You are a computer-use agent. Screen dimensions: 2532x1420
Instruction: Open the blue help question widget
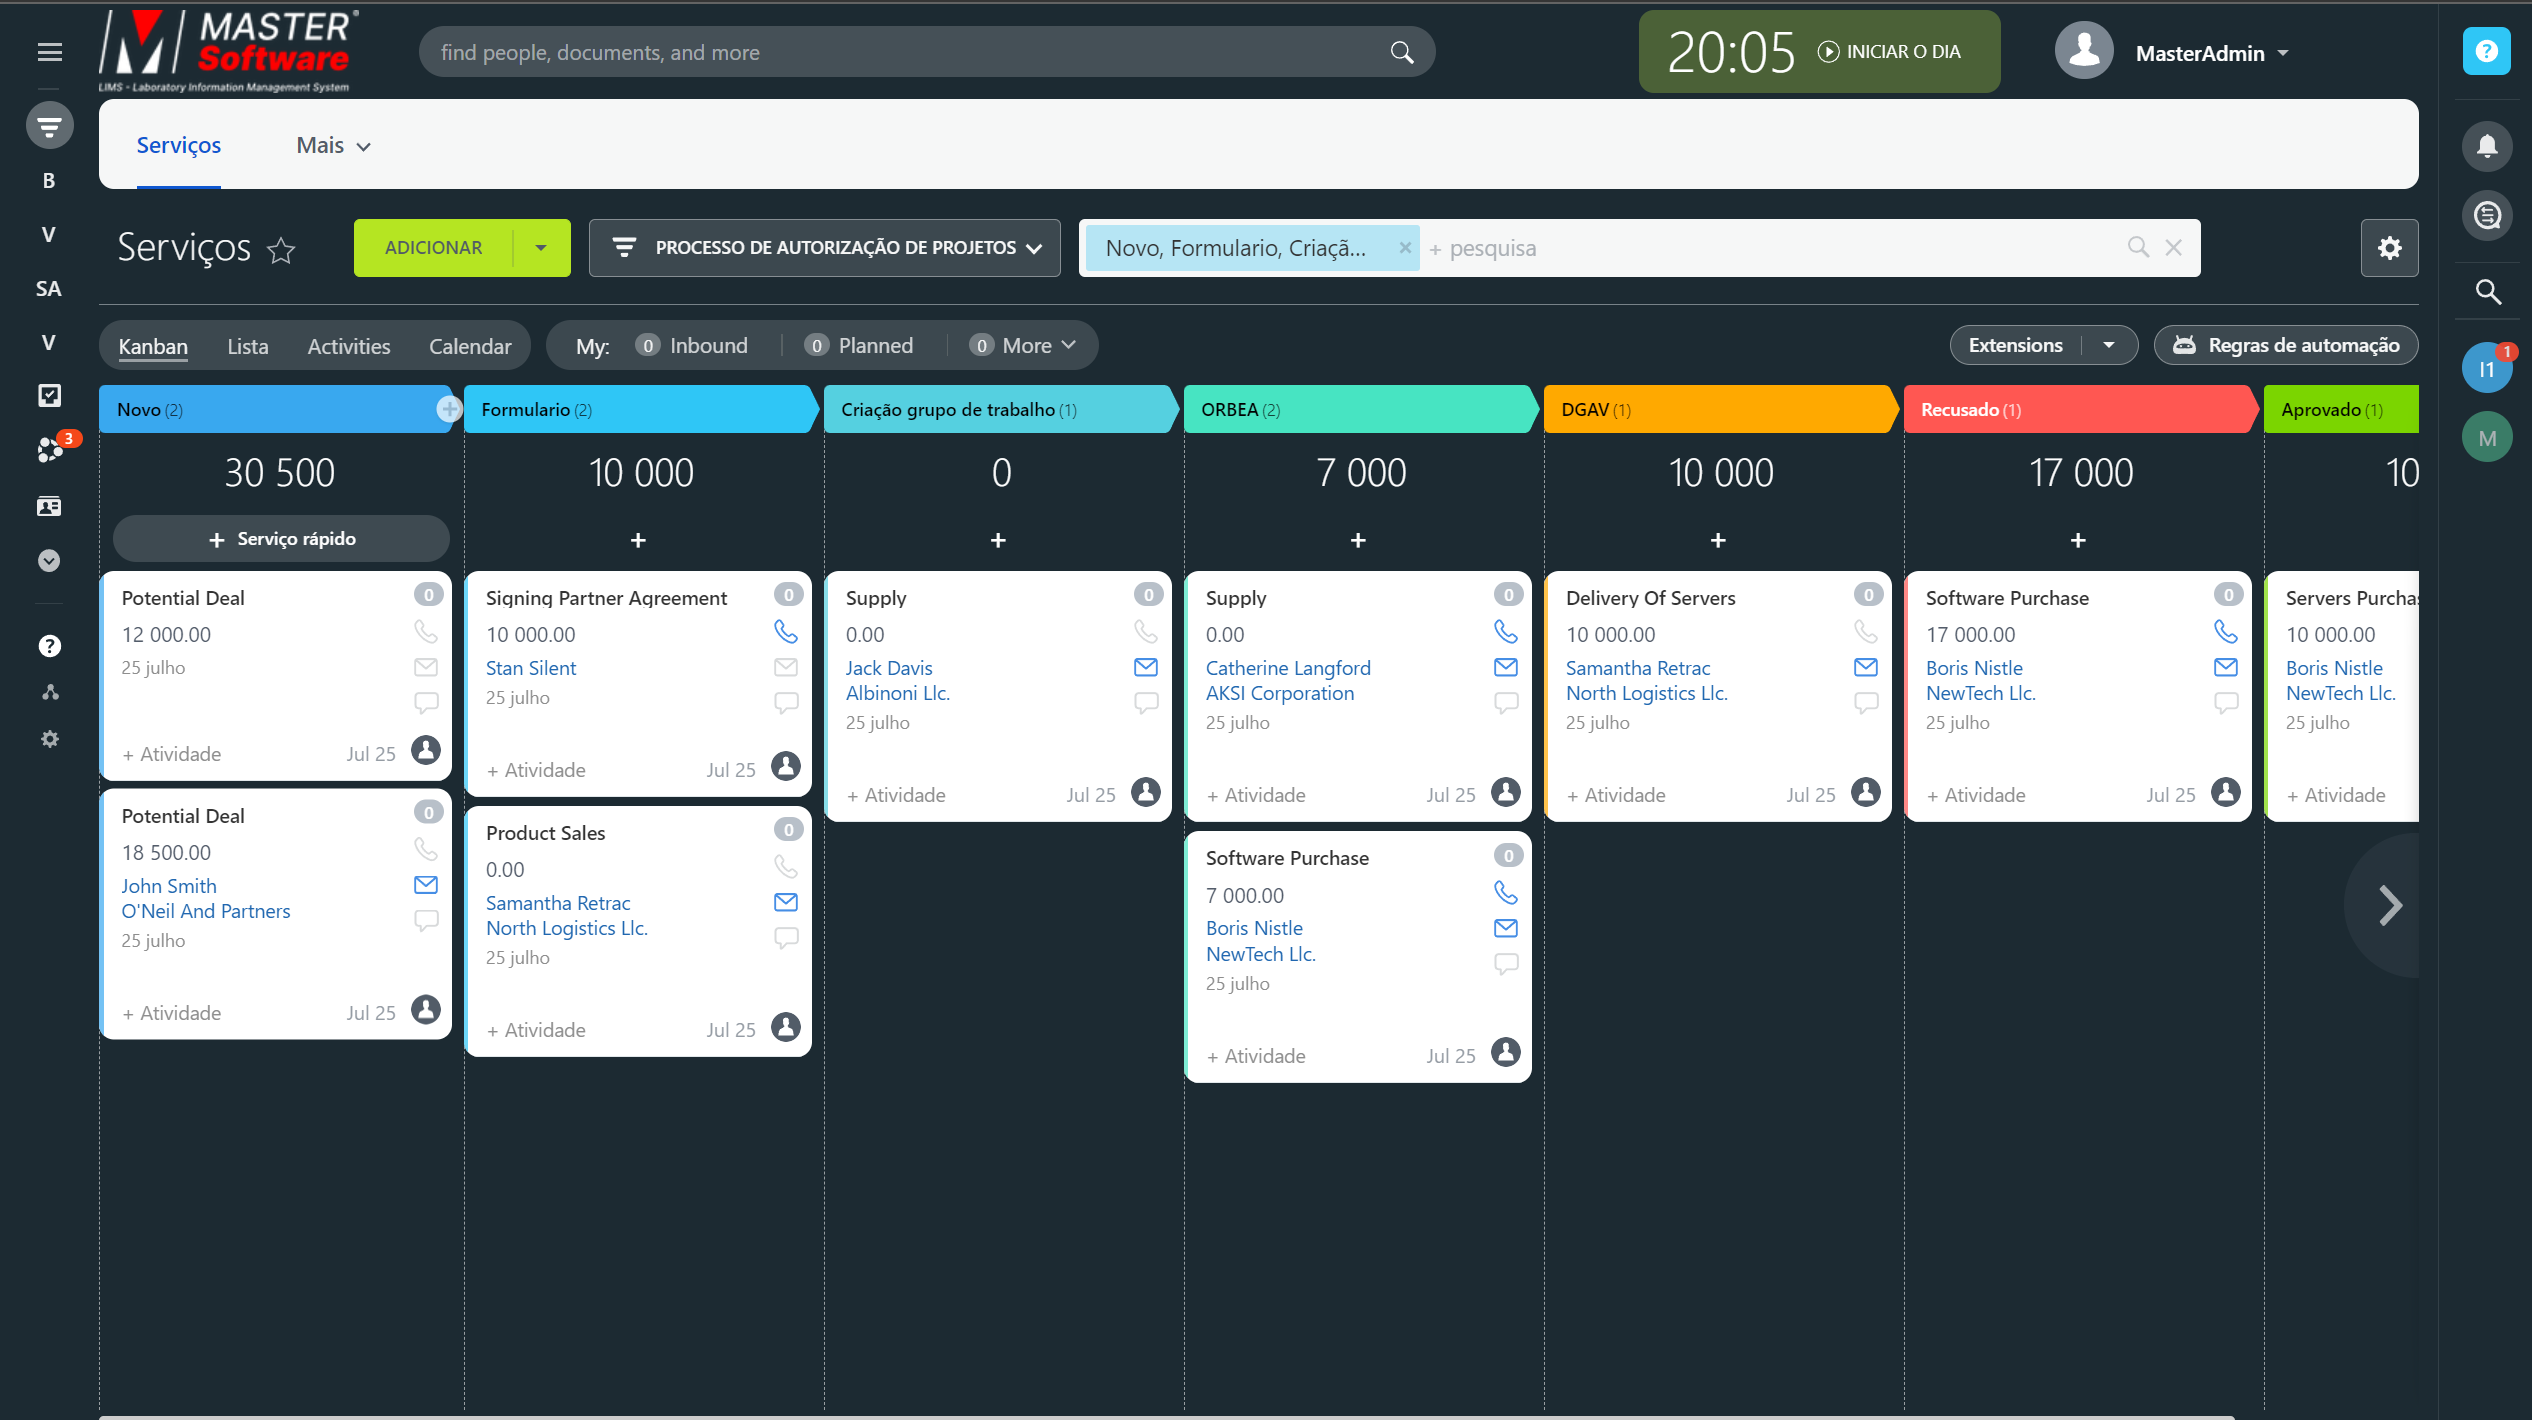point(2487,51)
